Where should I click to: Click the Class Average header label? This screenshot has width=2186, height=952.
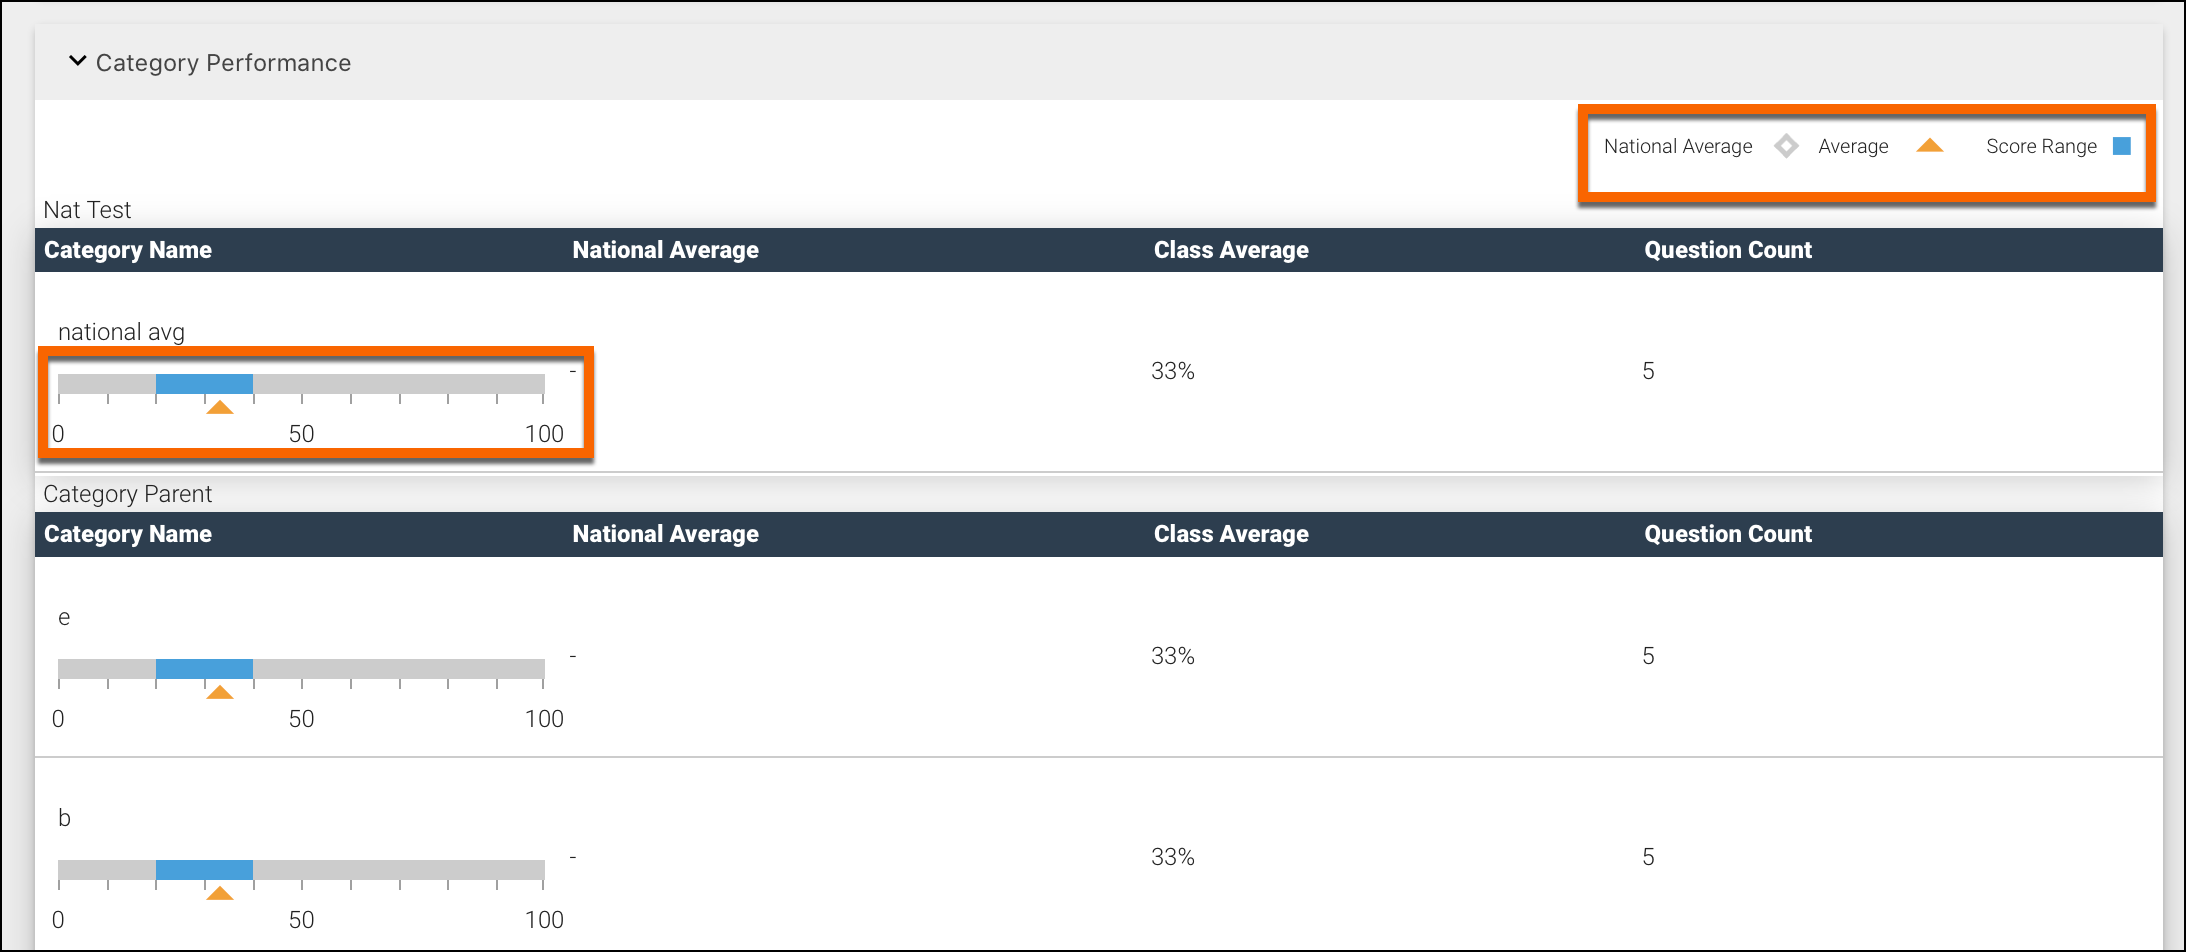click(x=1231, y=250)
